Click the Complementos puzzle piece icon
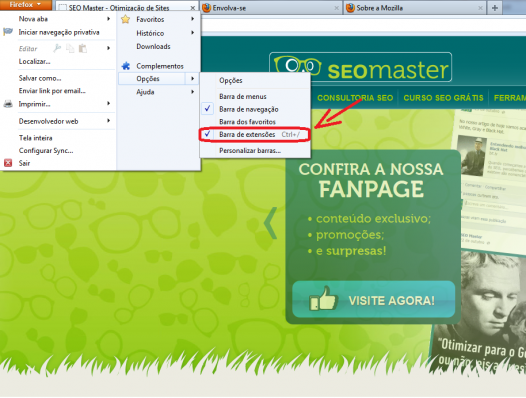This screenshot has width=526, height=398. [126, 66]
